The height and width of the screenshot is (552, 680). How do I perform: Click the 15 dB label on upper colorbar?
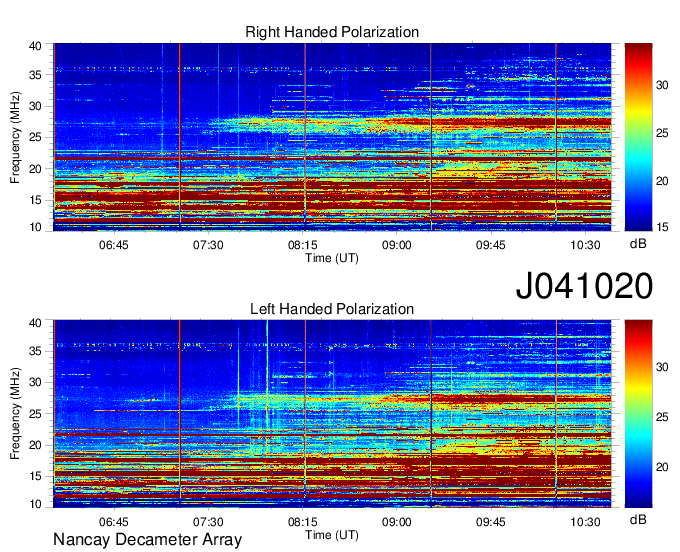tap(662, 227)
